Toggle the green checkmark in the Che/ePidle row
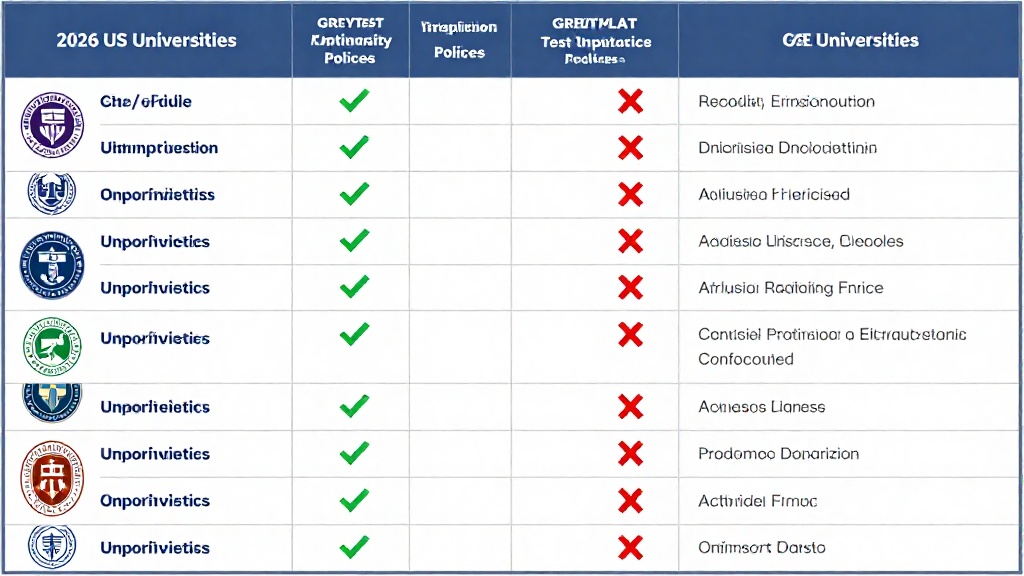This screenshot has height=576, width=1024. (x=354, y=101)
